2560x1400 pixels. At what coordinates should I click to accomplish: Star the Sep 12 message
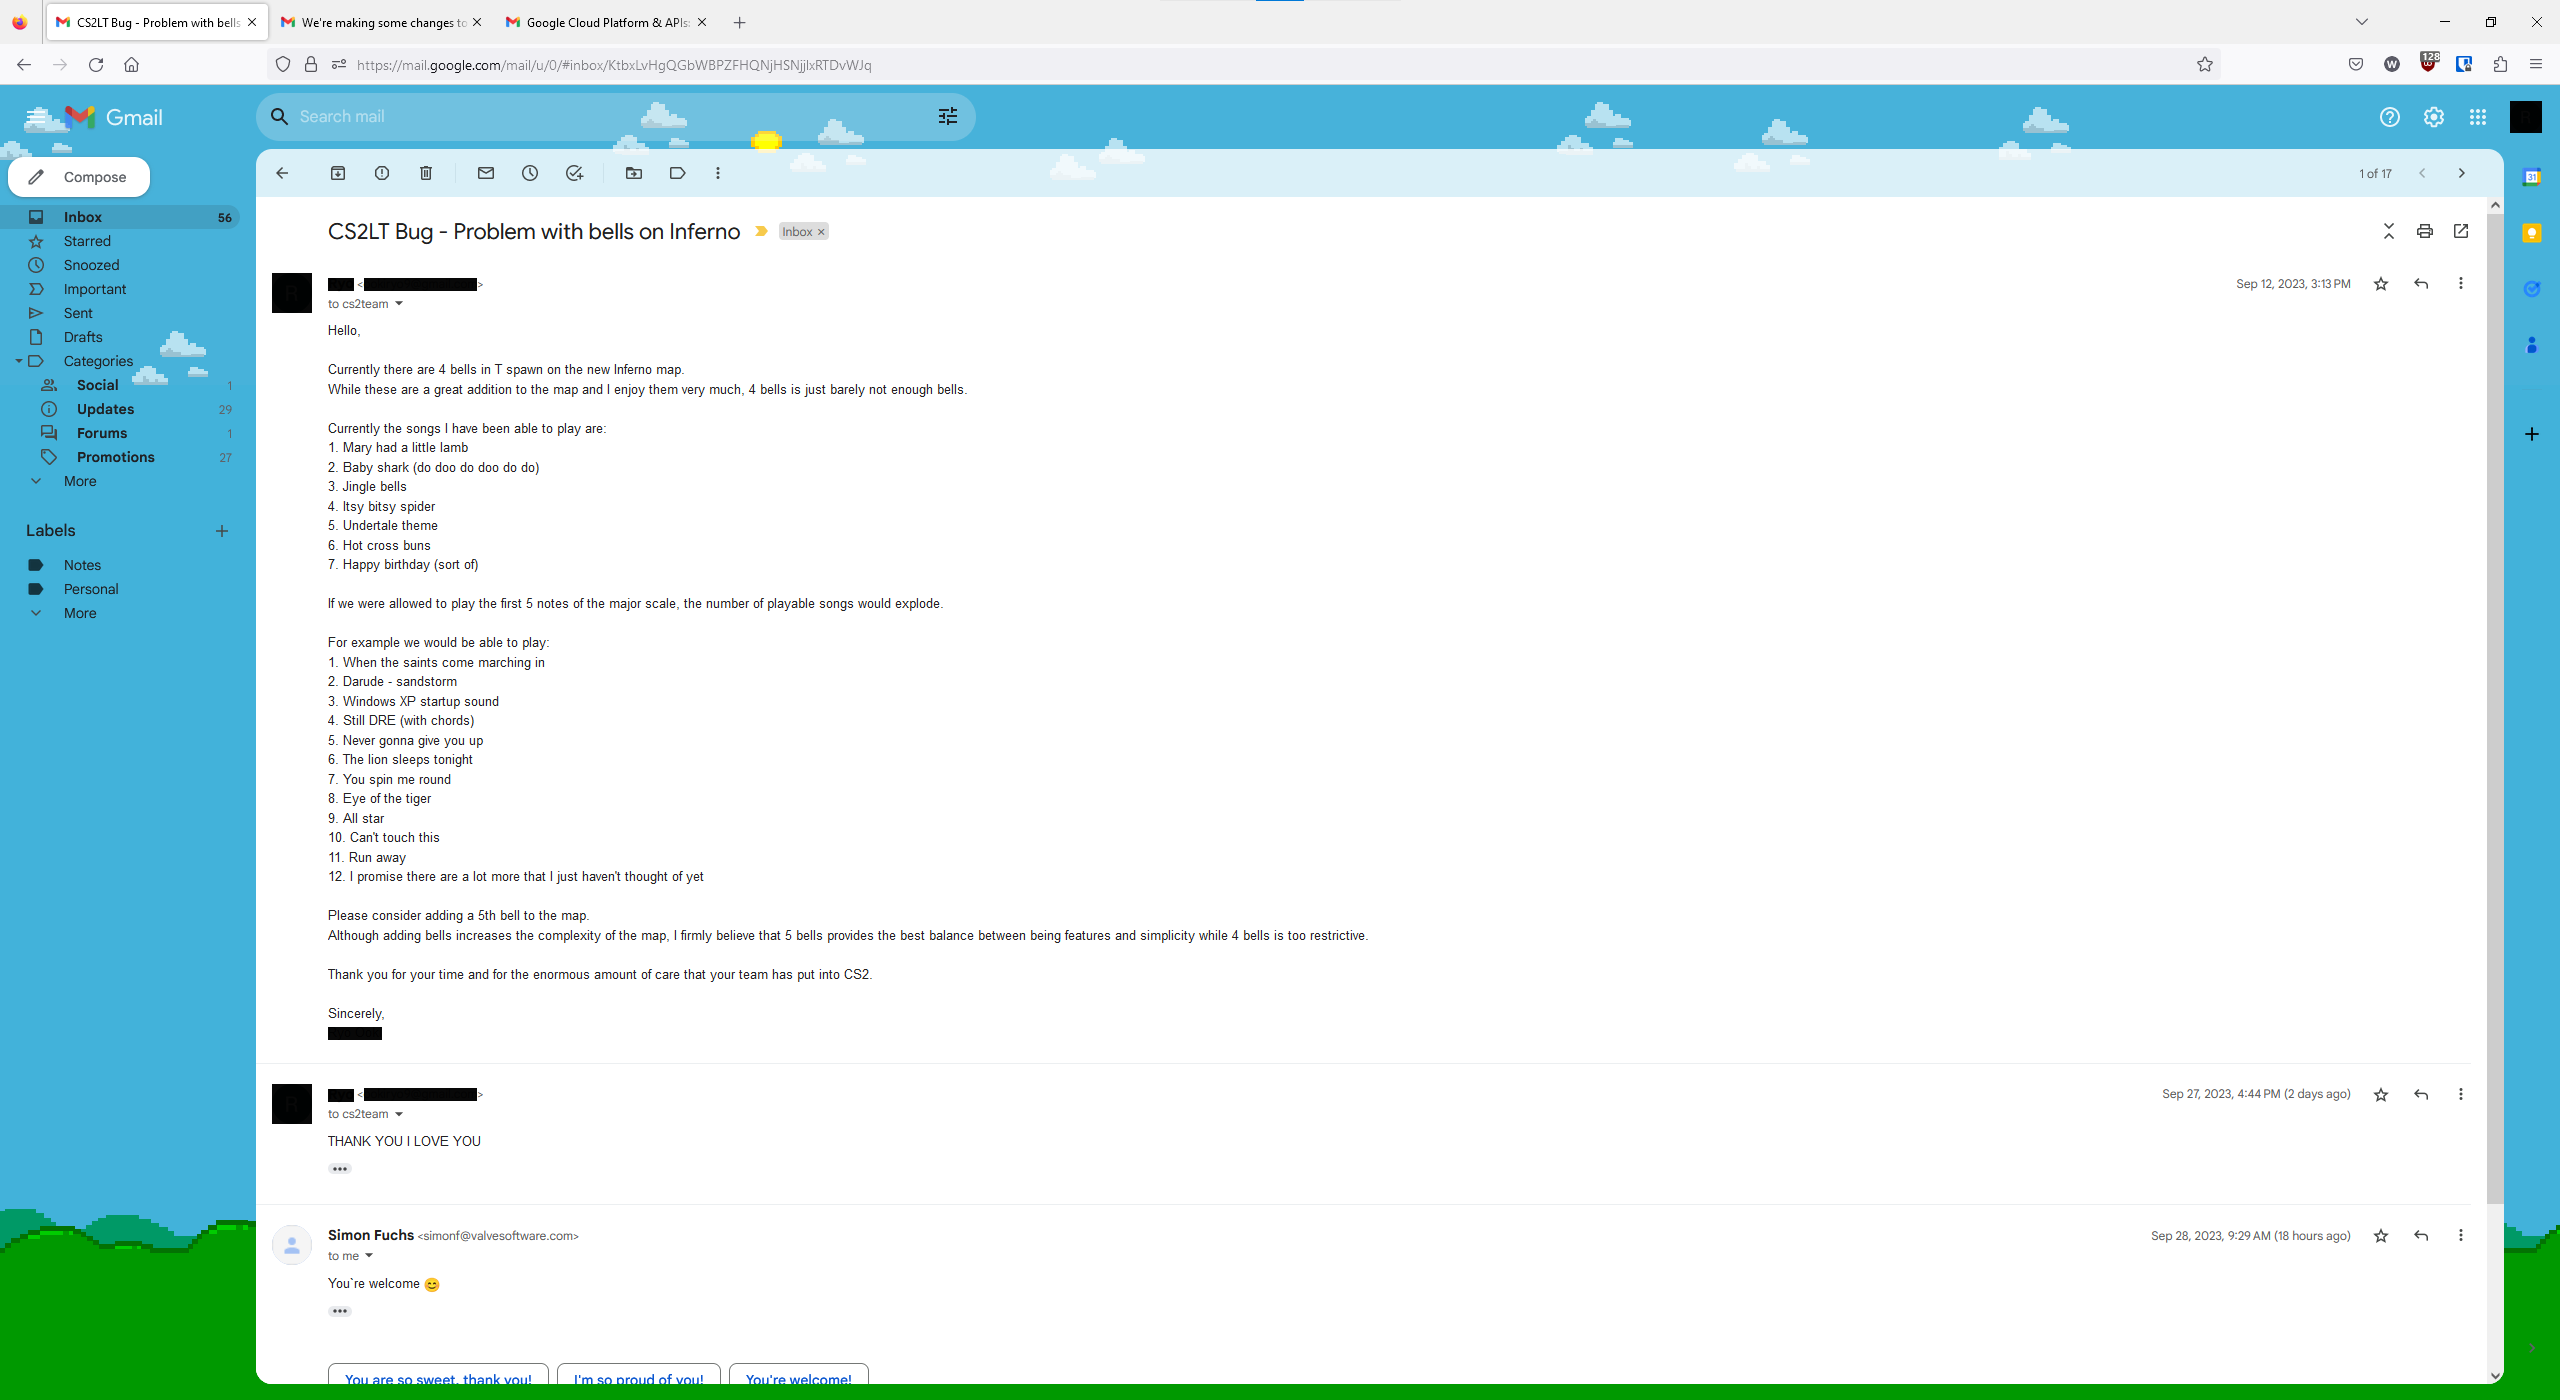(2381, 284)
